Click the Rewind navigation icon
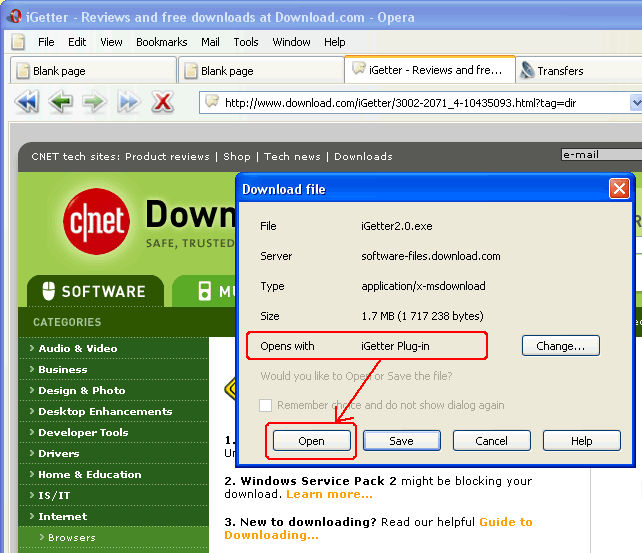642x553 pixels. coord(27,102)
